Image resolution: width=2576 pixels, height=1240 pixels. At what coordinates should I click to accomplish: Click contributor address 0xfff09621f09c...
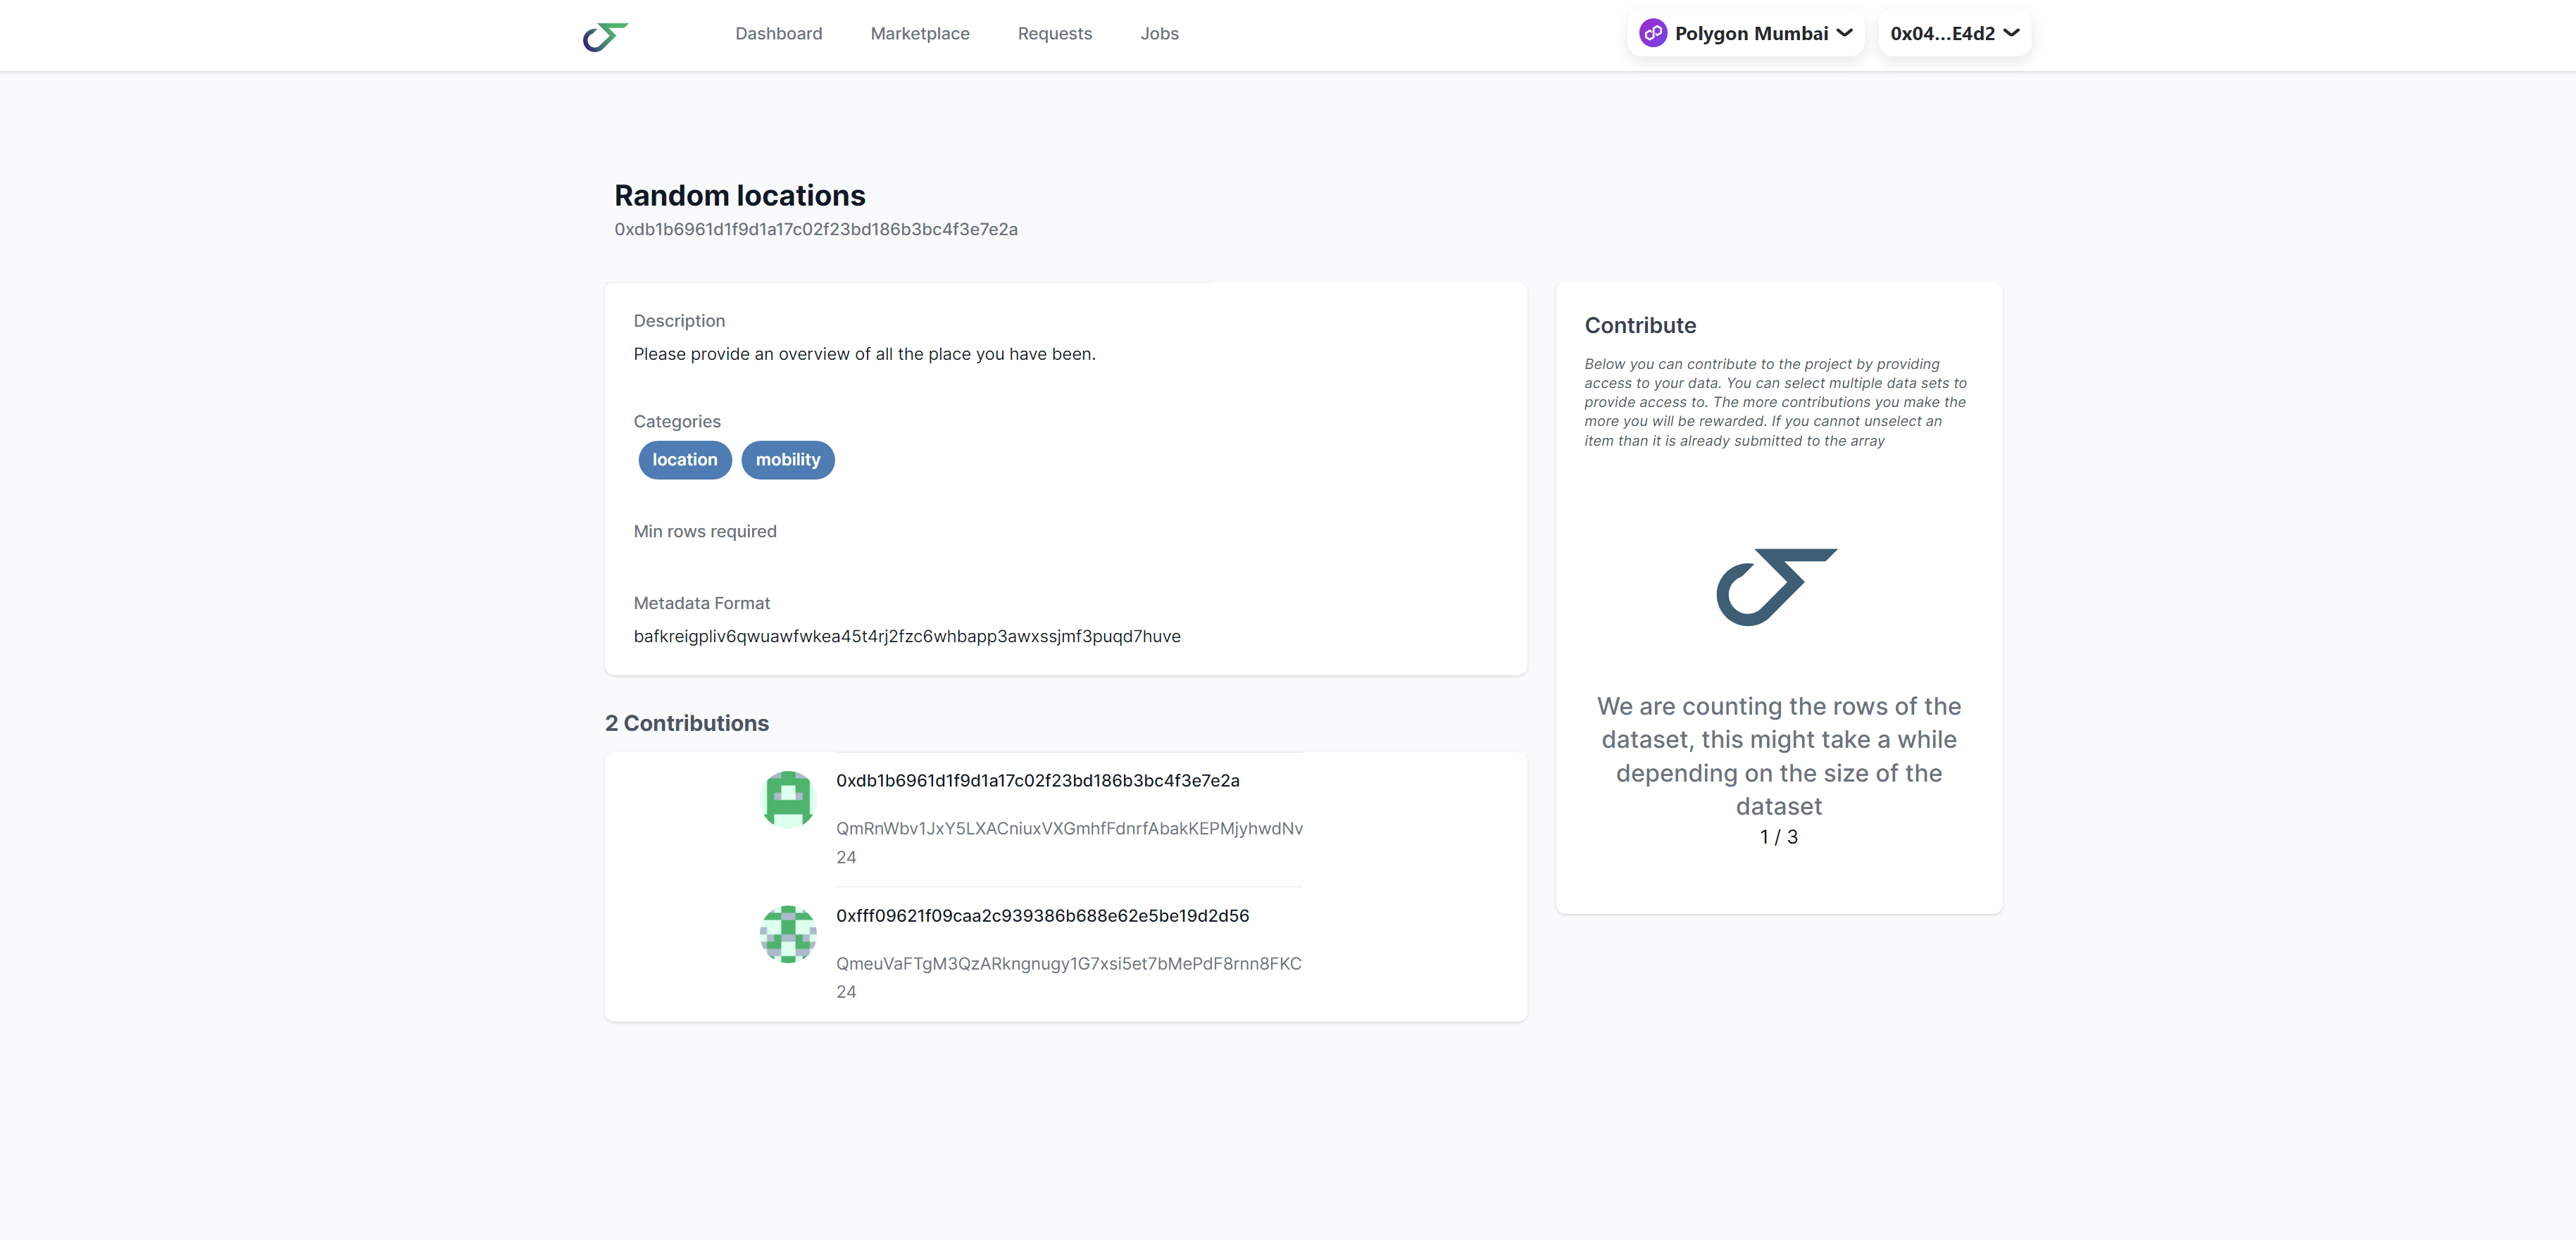[x=1042, y=915]
